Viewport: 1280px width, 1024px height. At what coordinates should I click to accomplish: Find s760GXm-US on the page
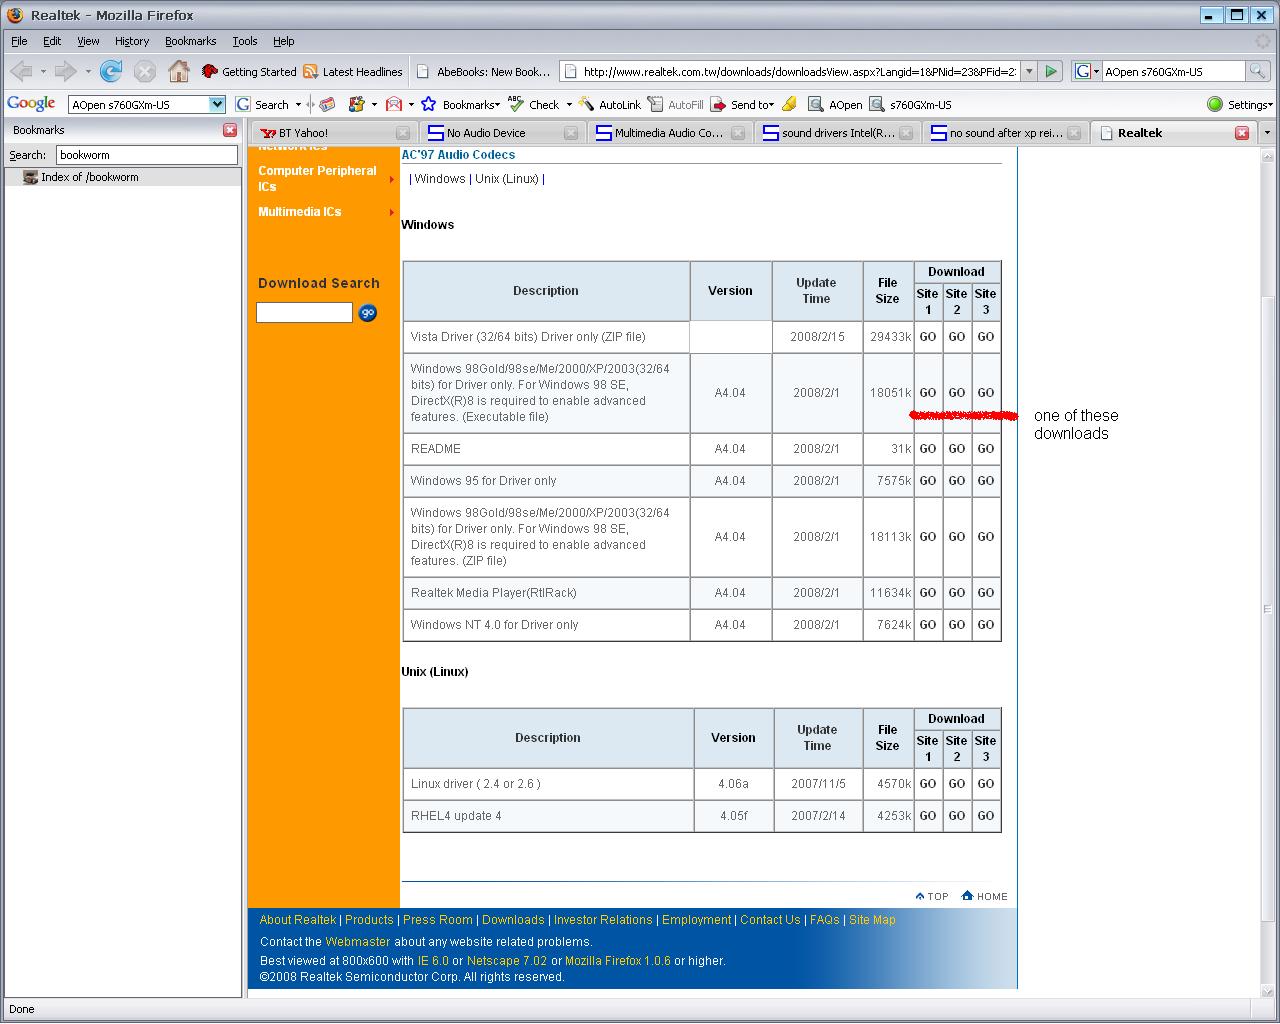click(x=911, y=104)
